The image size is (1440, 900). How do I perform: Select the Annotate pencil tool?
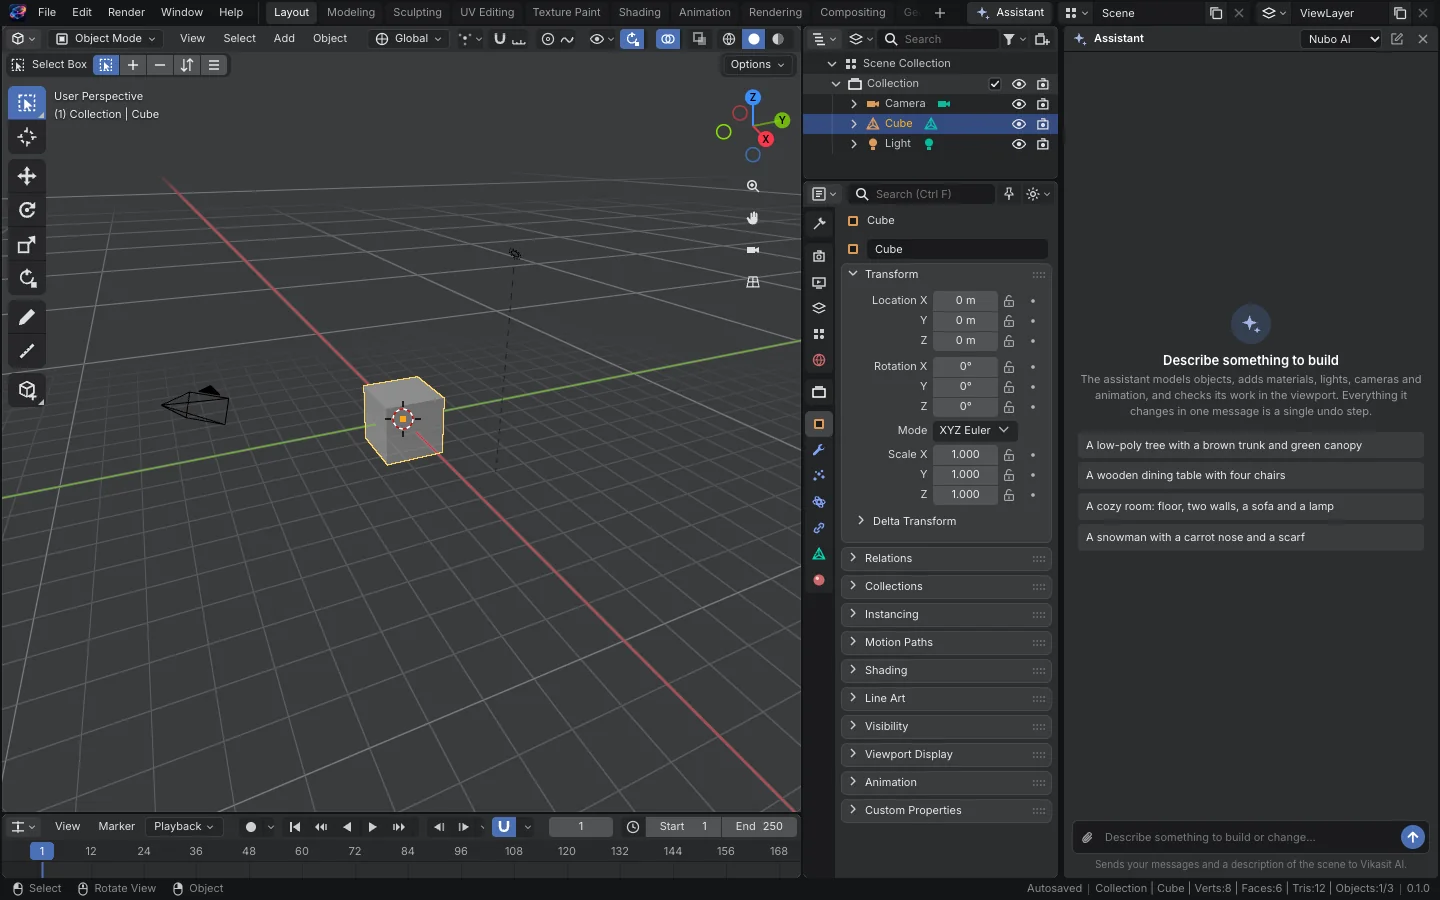27,318
